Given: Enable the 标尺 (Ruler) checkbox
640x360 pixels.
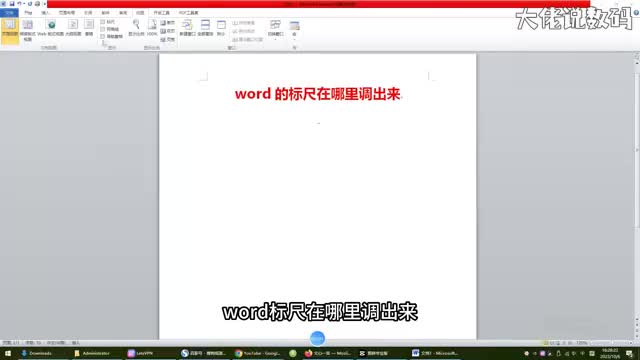Looking at the screenshot, I should pyautogui.click(x=103, y=22).
